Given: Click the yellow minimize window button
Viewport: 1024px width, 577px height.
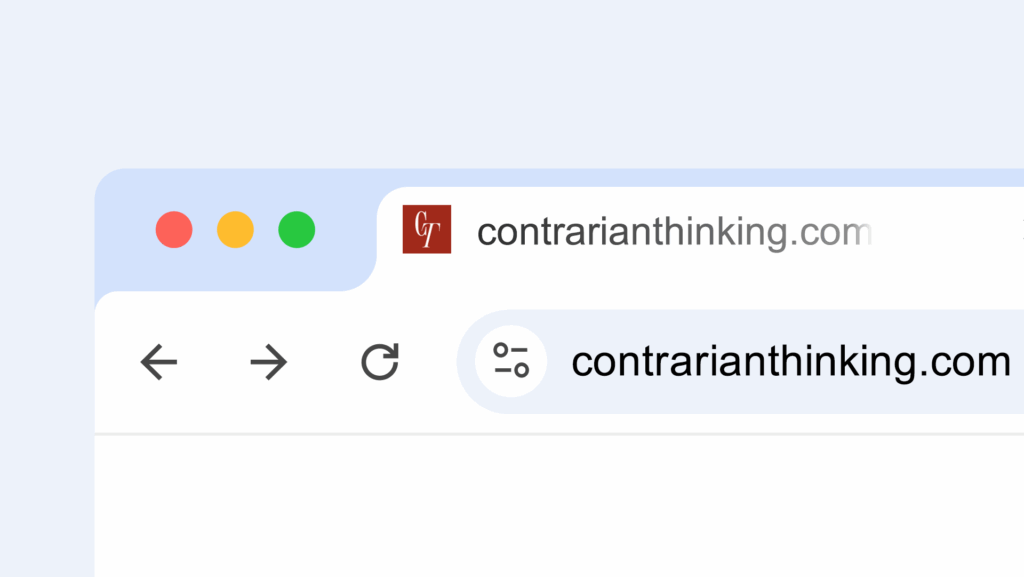Looking at the screenshot, I should (x=235, y=230).
